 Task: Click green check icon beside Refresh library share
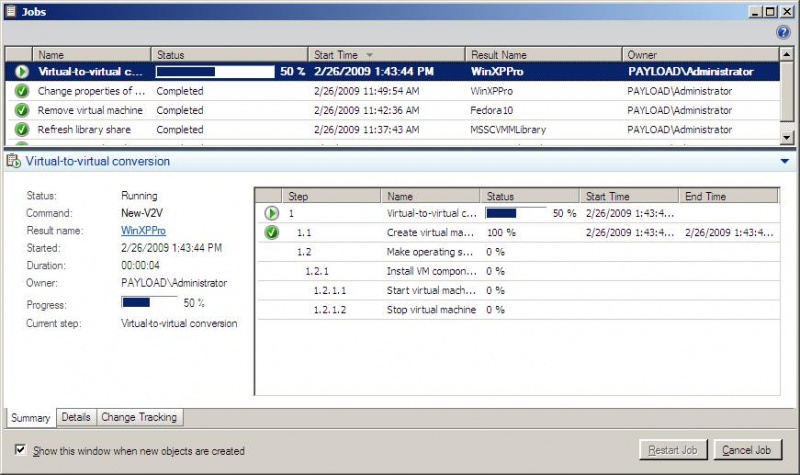[x=21, y=129]
